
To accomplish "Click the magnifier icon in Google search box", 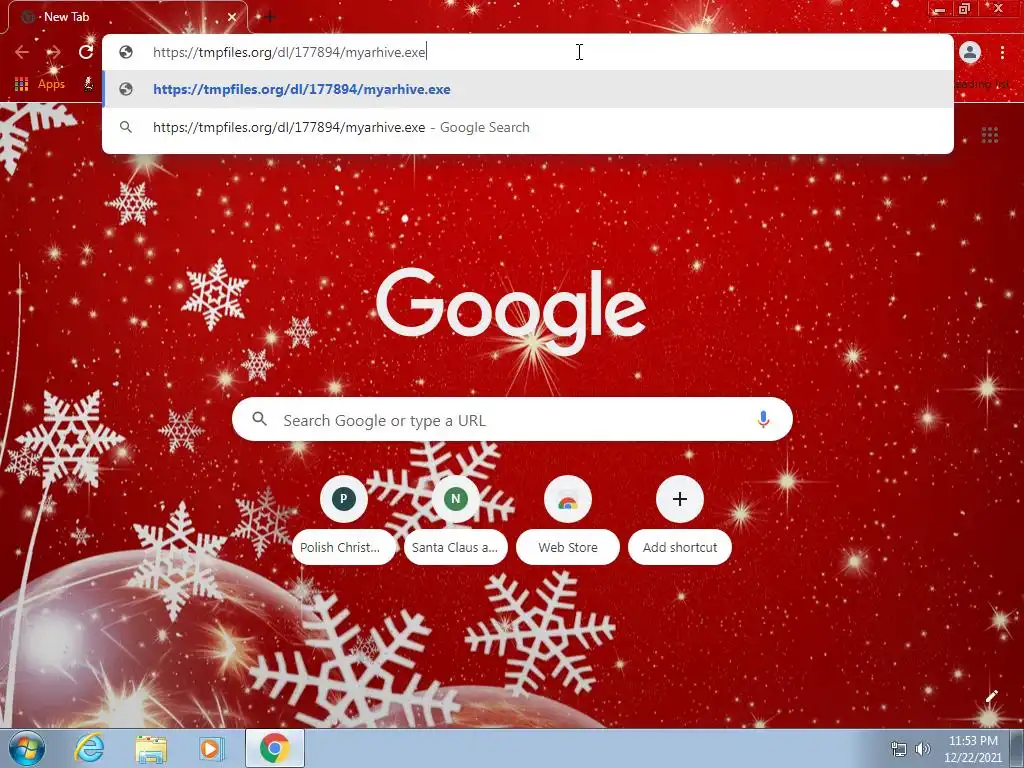I will pos(259,419).
